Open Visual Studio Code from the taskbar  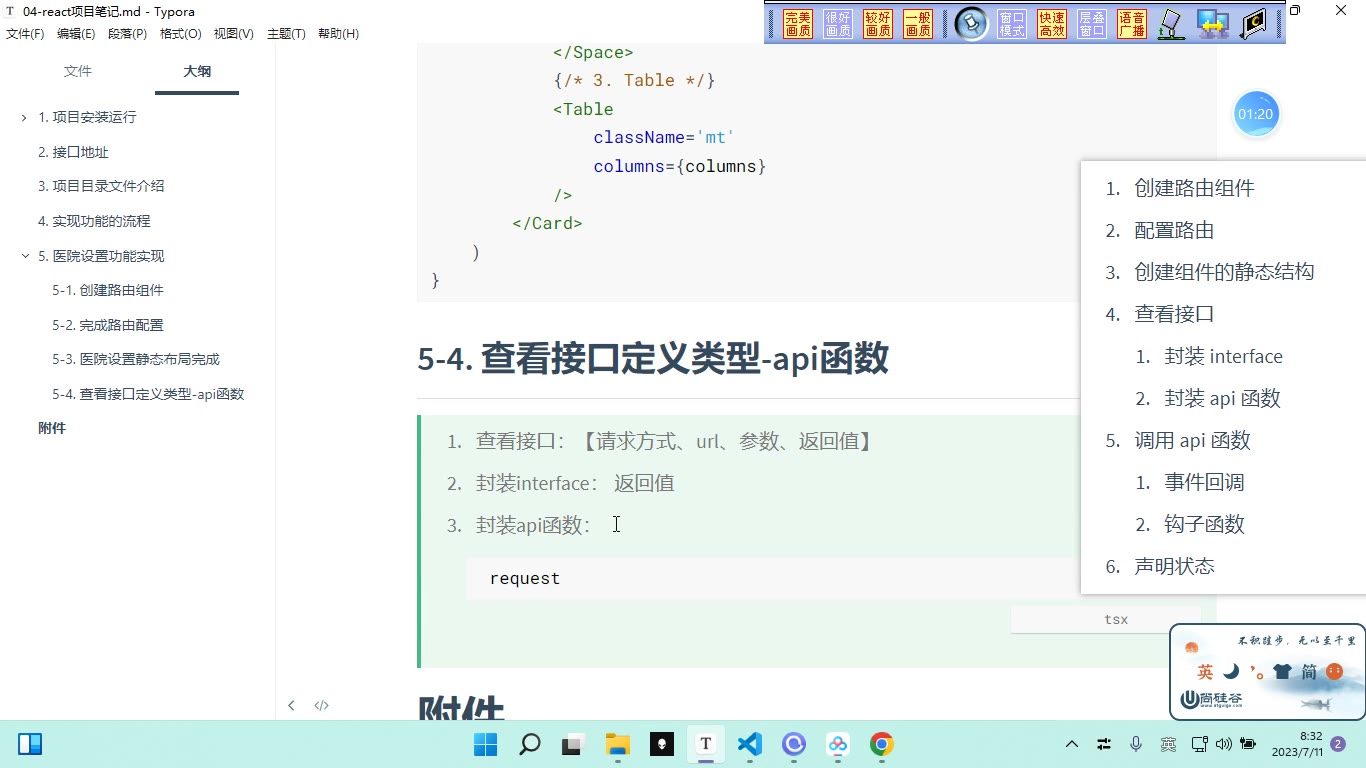coord(750,744)
